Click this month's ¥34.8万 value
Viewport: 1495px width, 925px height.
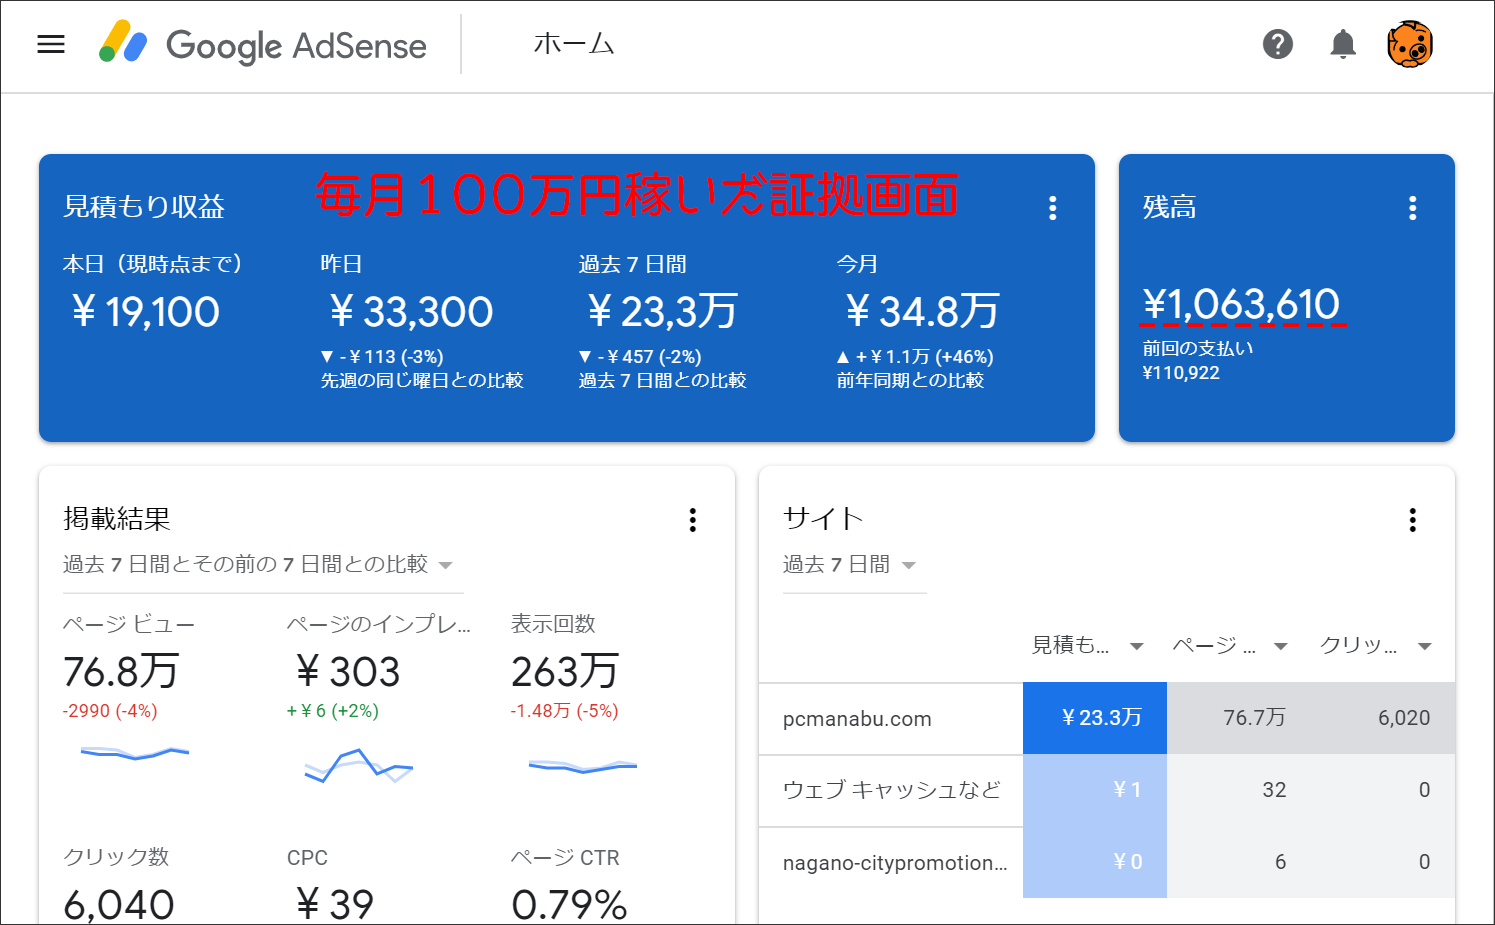point(922,312)
